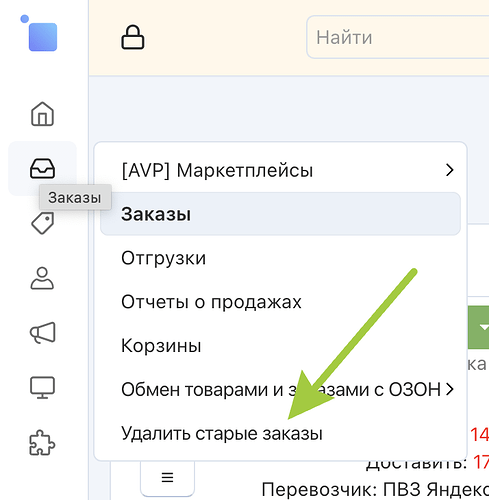Open the price tag products sidebar icon
The image size is (489, 500).
click(42, 223)
